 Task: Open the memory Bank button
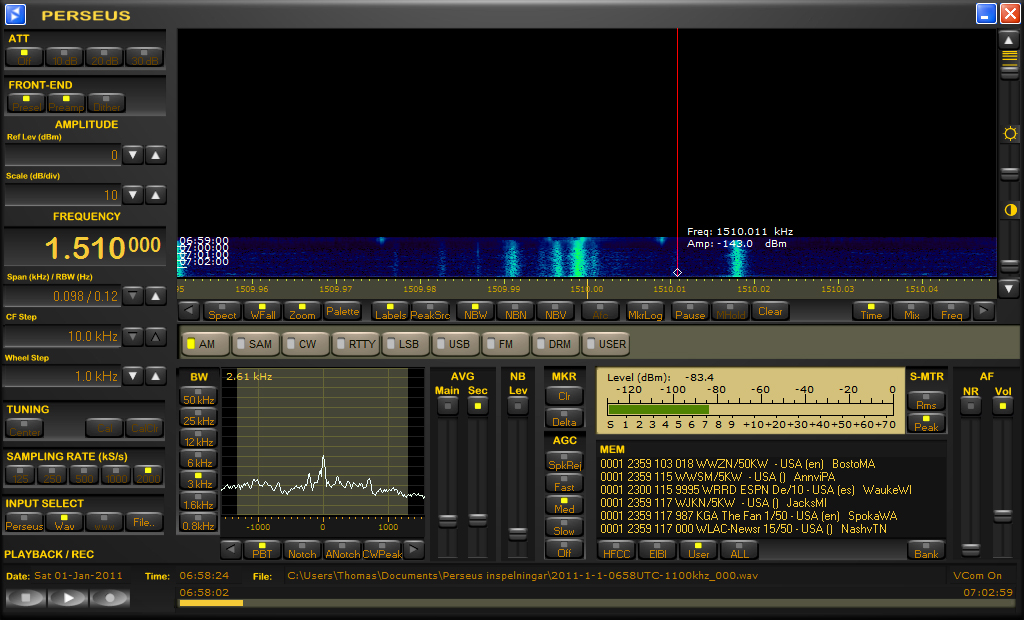pos(926,550)
